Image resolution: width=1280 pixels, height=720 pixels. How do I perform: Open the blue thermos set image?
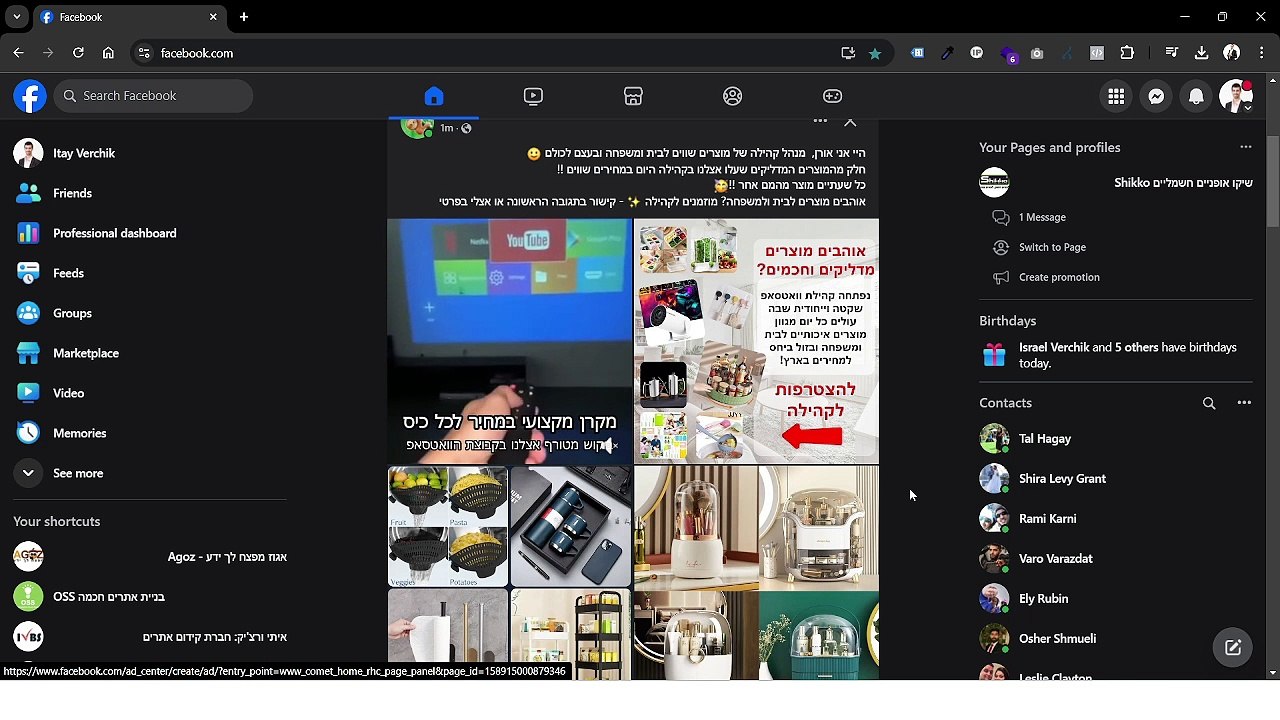571,527
